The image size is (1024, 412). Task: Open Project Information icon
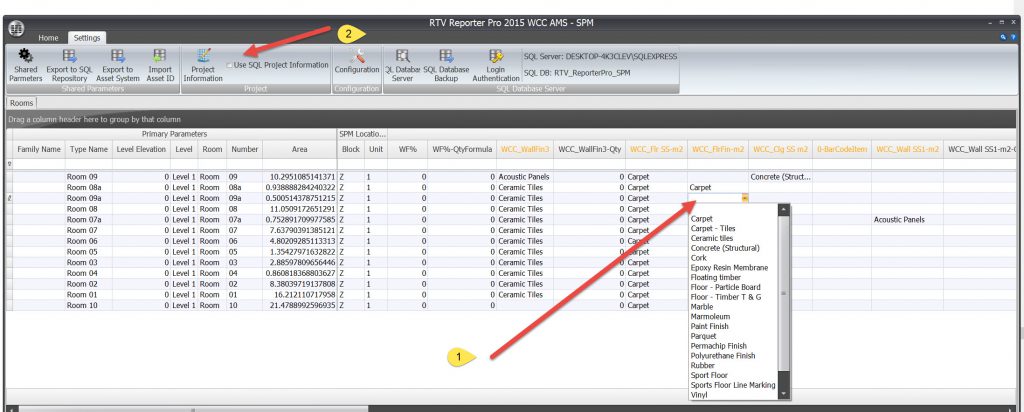pyautogui.click(x=203, y=57)
